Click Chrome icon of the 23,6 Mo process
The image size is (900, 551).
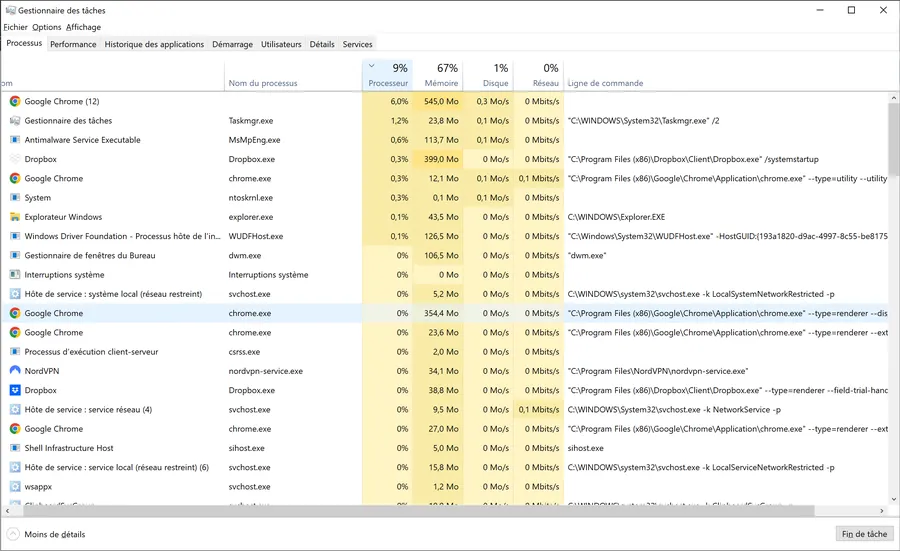(x=15, y=332)
